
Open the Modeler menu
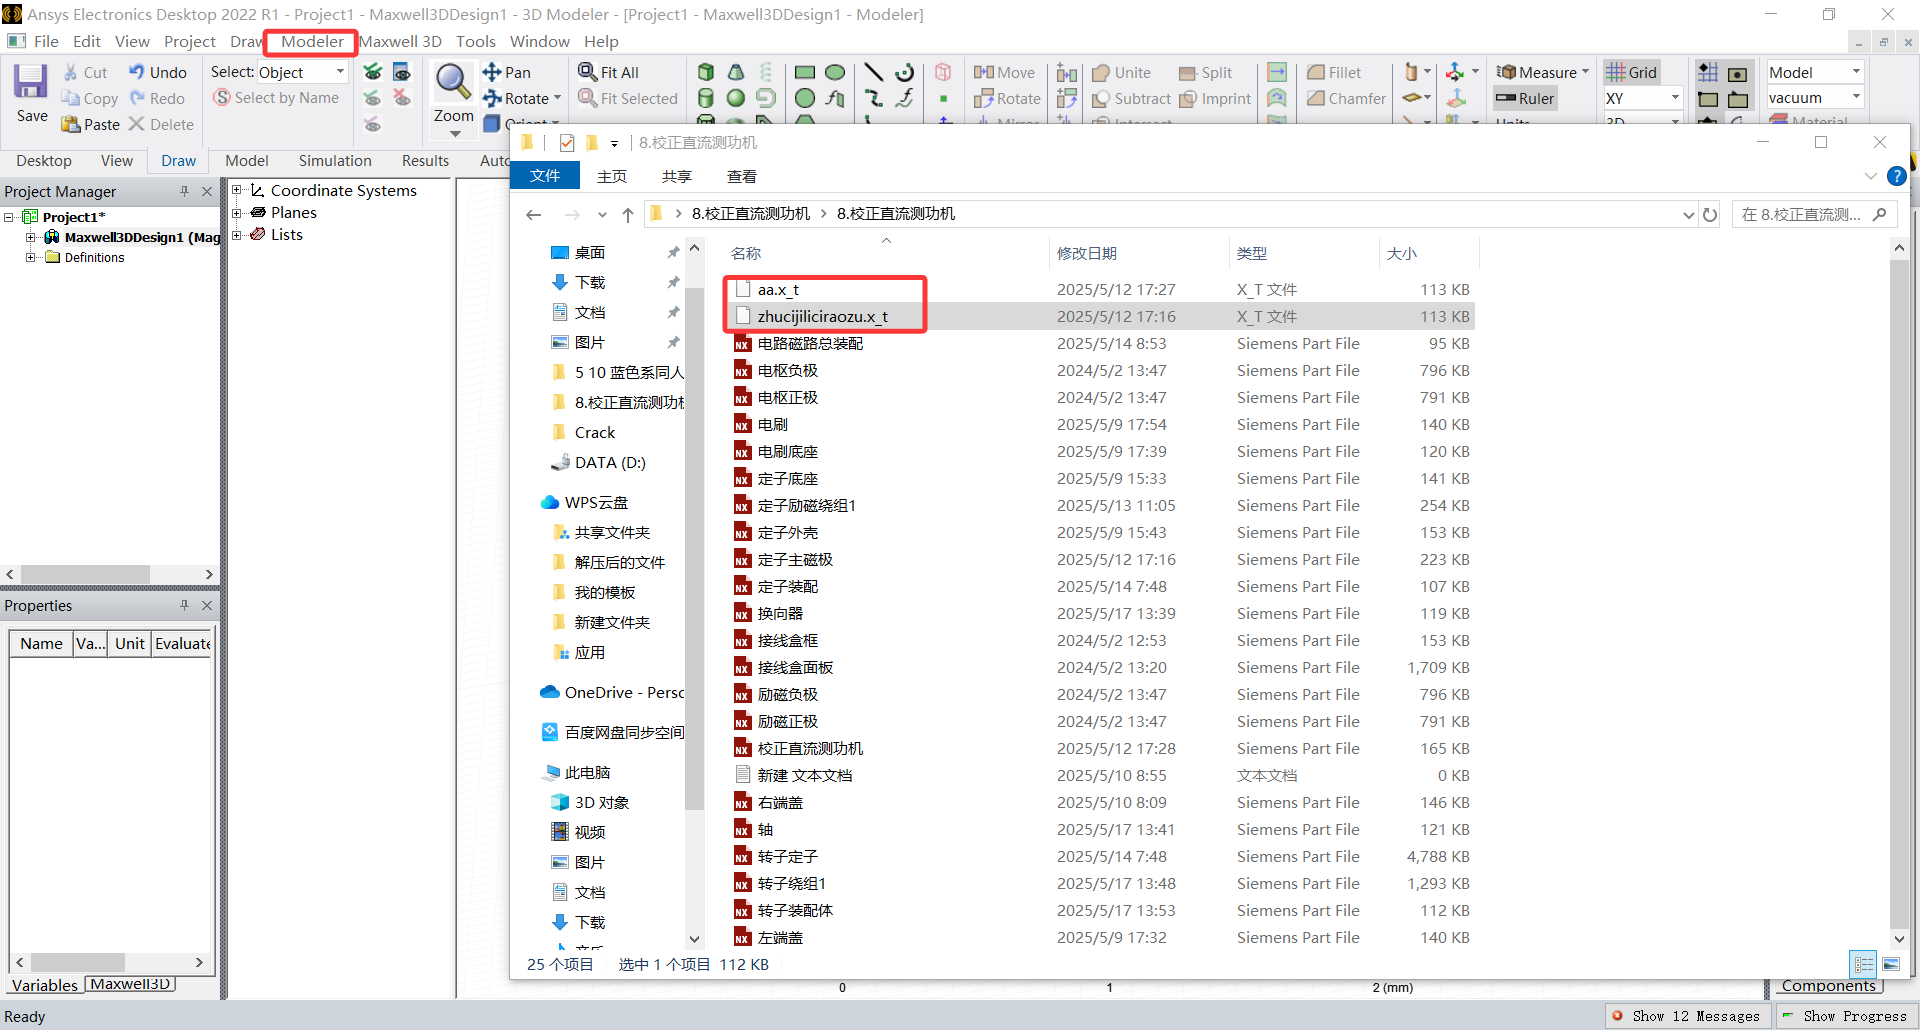point(312,41)
